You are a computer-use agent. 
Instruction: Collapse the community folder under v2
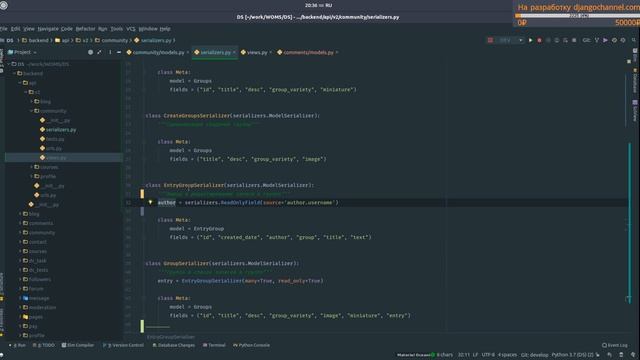tap(31, 111)
